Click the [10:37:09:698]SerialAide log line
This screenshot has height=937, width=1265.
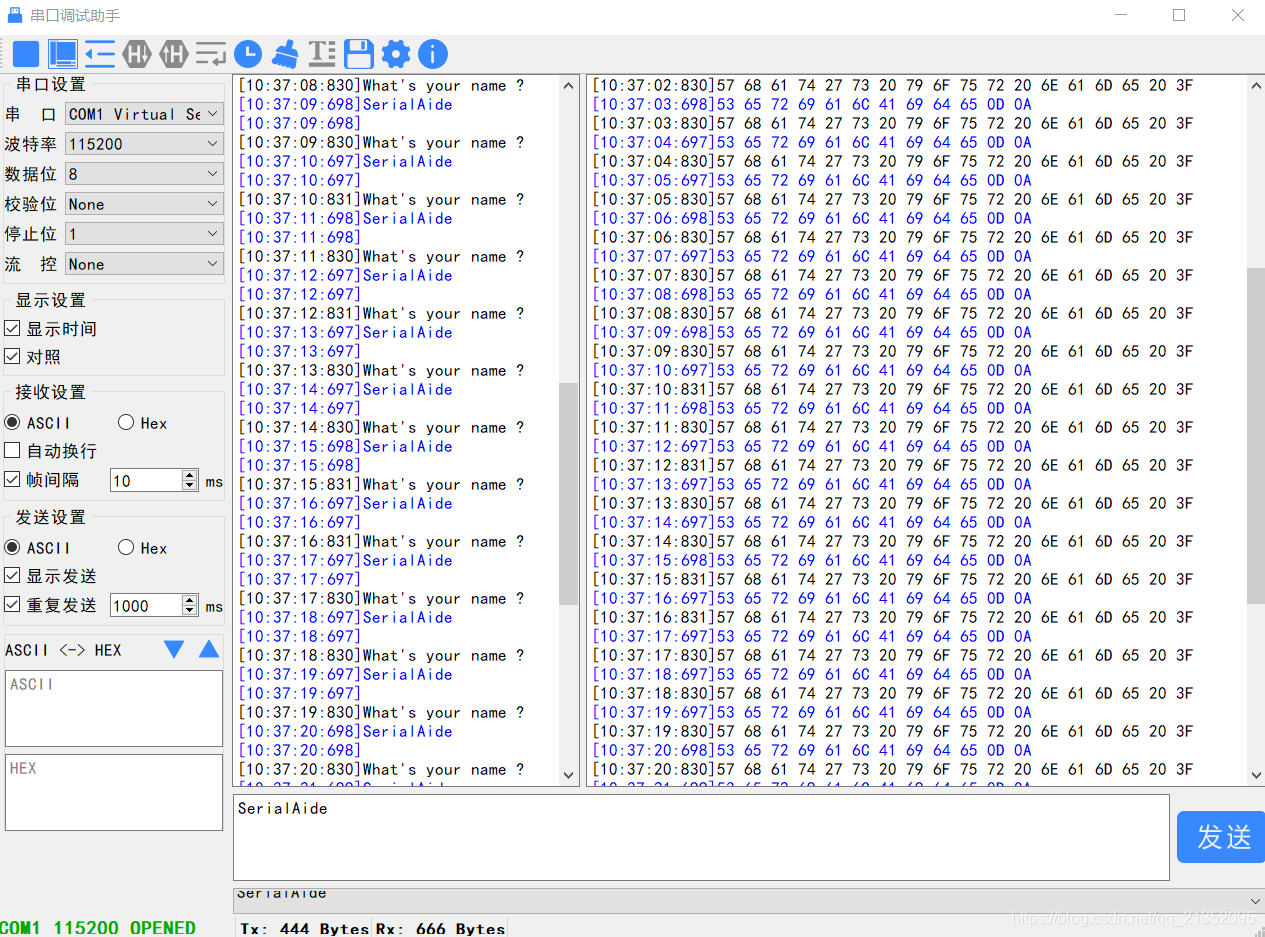345,104
